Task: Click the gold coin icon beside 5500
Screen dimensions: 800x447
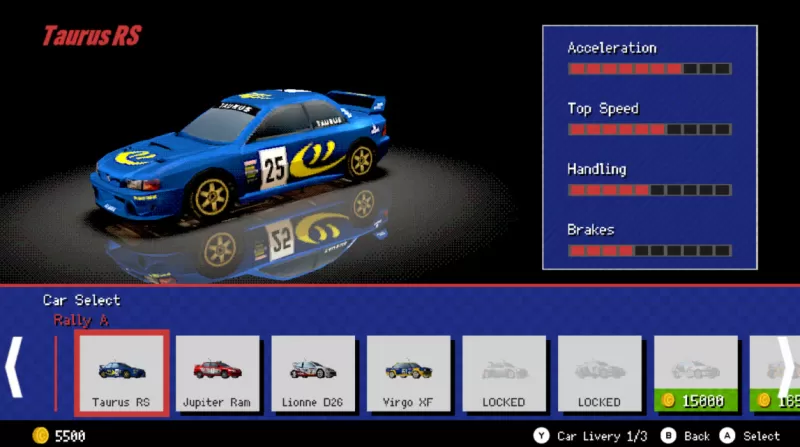Action: coord(40,436)
